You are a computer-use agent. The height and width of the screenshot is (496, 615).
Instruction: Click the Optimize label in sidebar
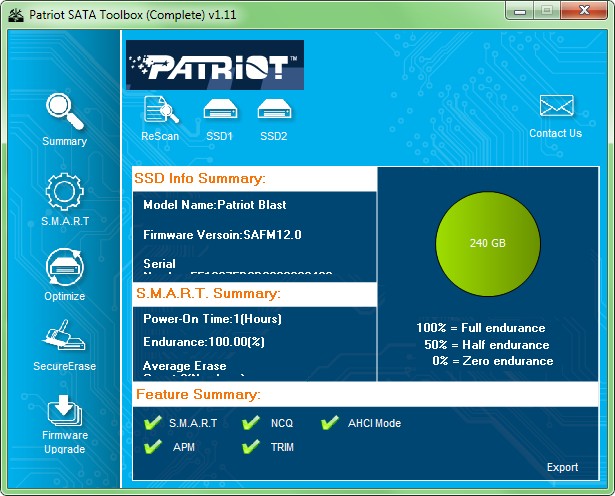(65, 296)
